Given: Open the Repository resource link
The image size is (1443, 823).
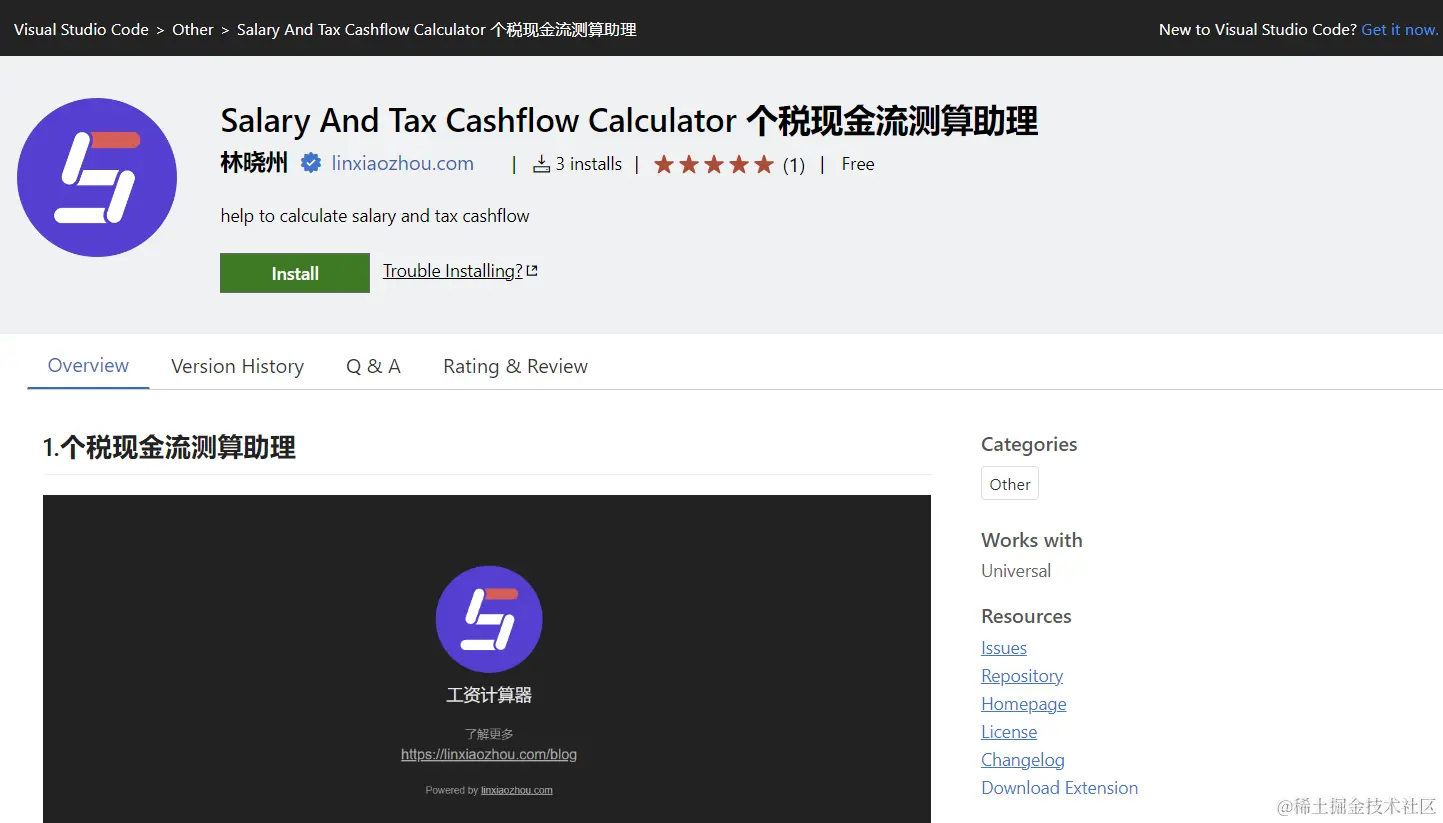Looking at the screenshot, I should point(1022,676).
